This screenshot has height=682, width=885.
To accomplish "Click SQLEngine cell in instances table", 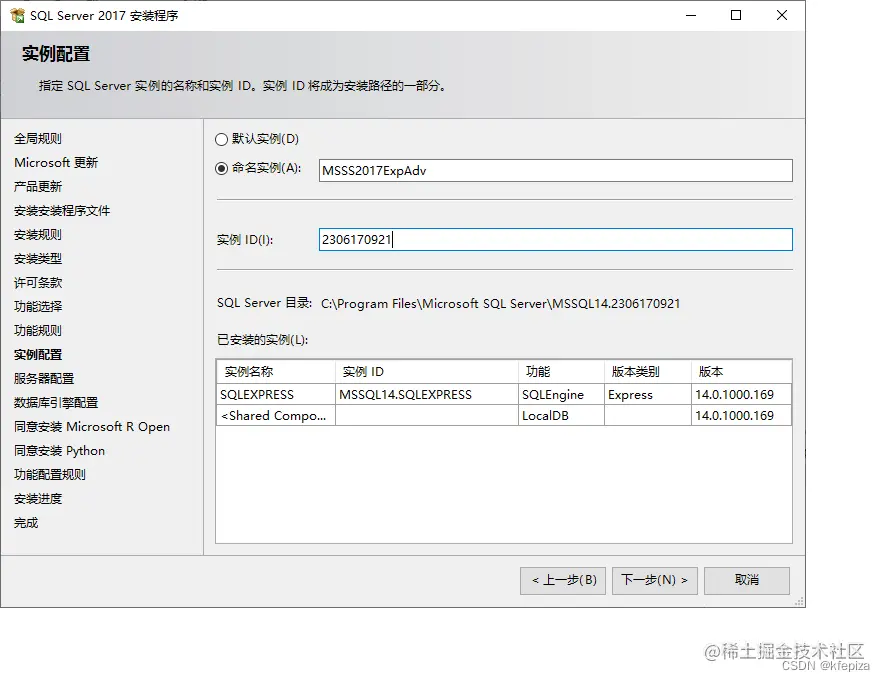I will tap(561, 395).
